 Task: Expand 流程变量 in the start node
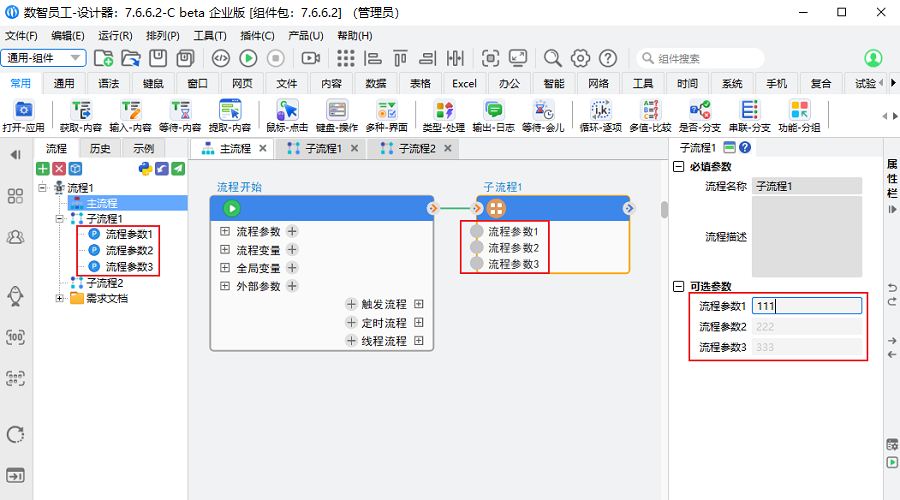225,249
